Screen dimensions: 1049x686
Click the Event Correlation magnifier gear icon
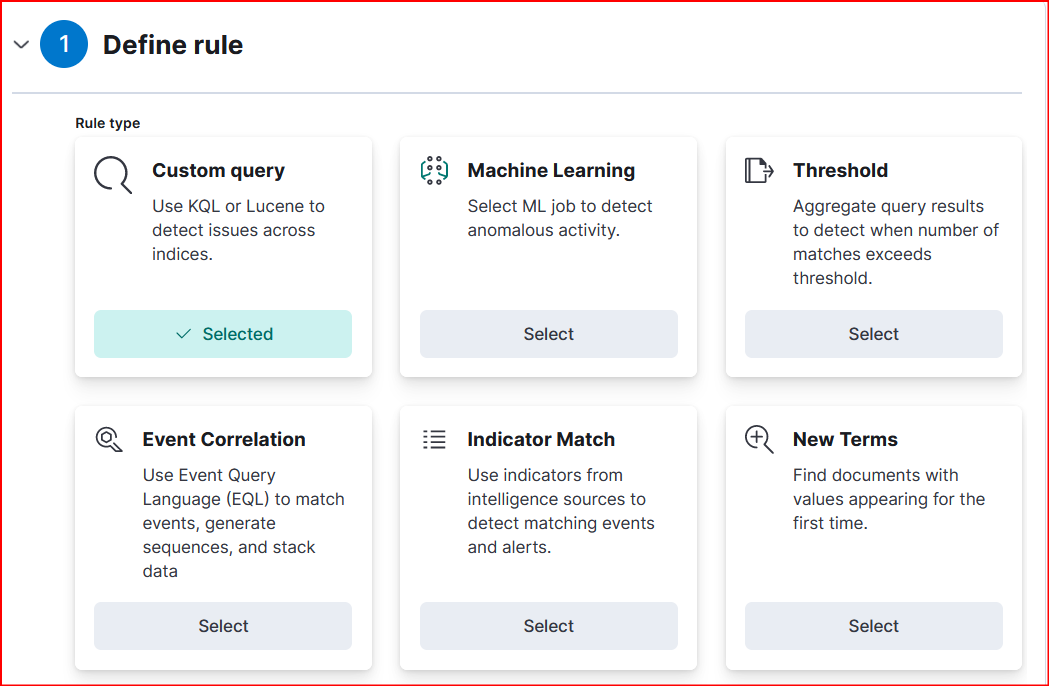[109, 438]
